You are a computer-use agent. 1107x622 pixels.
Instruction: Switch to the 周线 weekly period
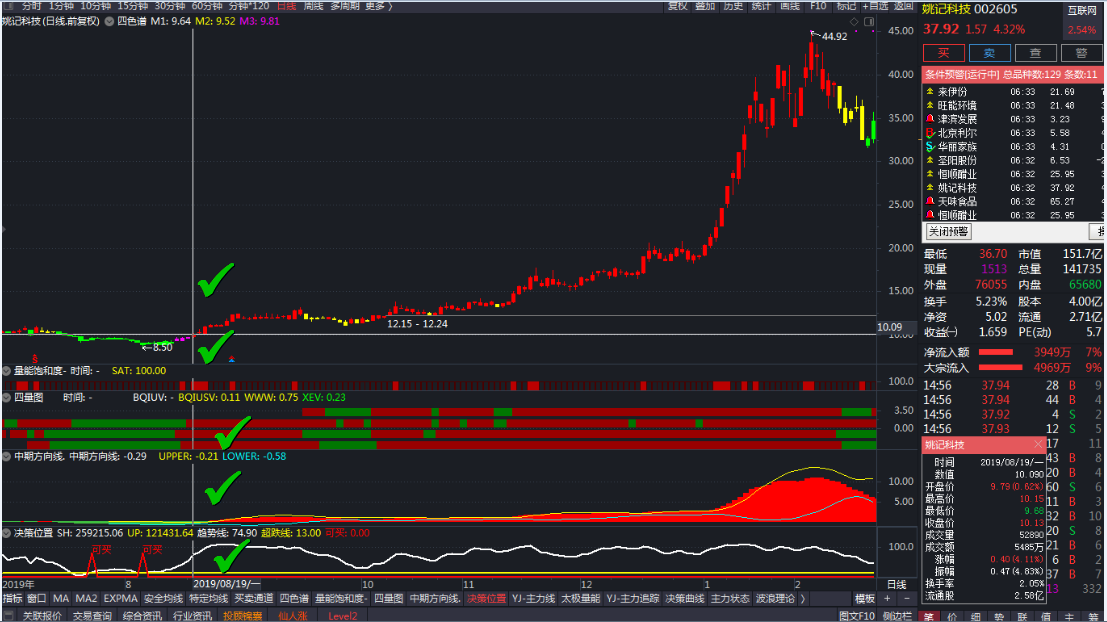(313, 6)
